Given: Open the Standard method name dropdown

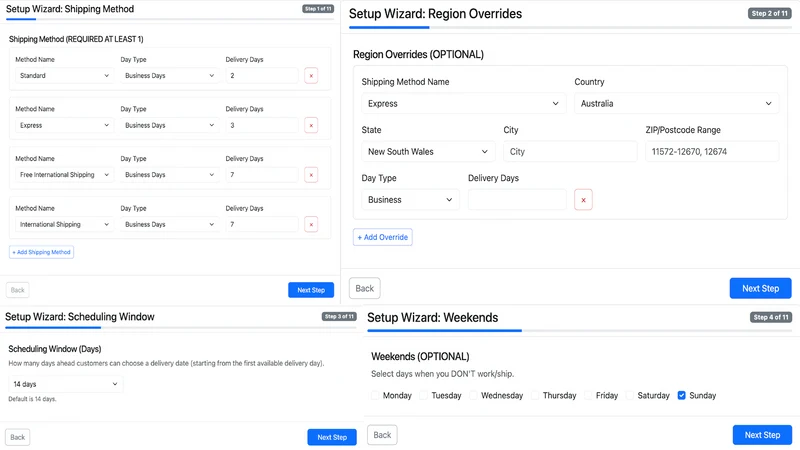Looking at the screenshot, I should pos(64,76).
